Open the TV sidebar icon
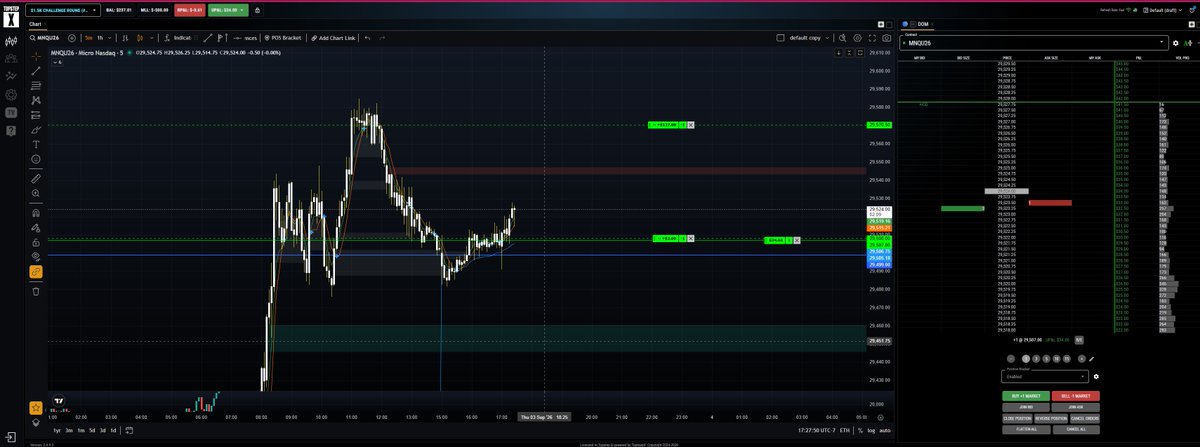The width and height of the screenshot is (1200, 447). 11,113
